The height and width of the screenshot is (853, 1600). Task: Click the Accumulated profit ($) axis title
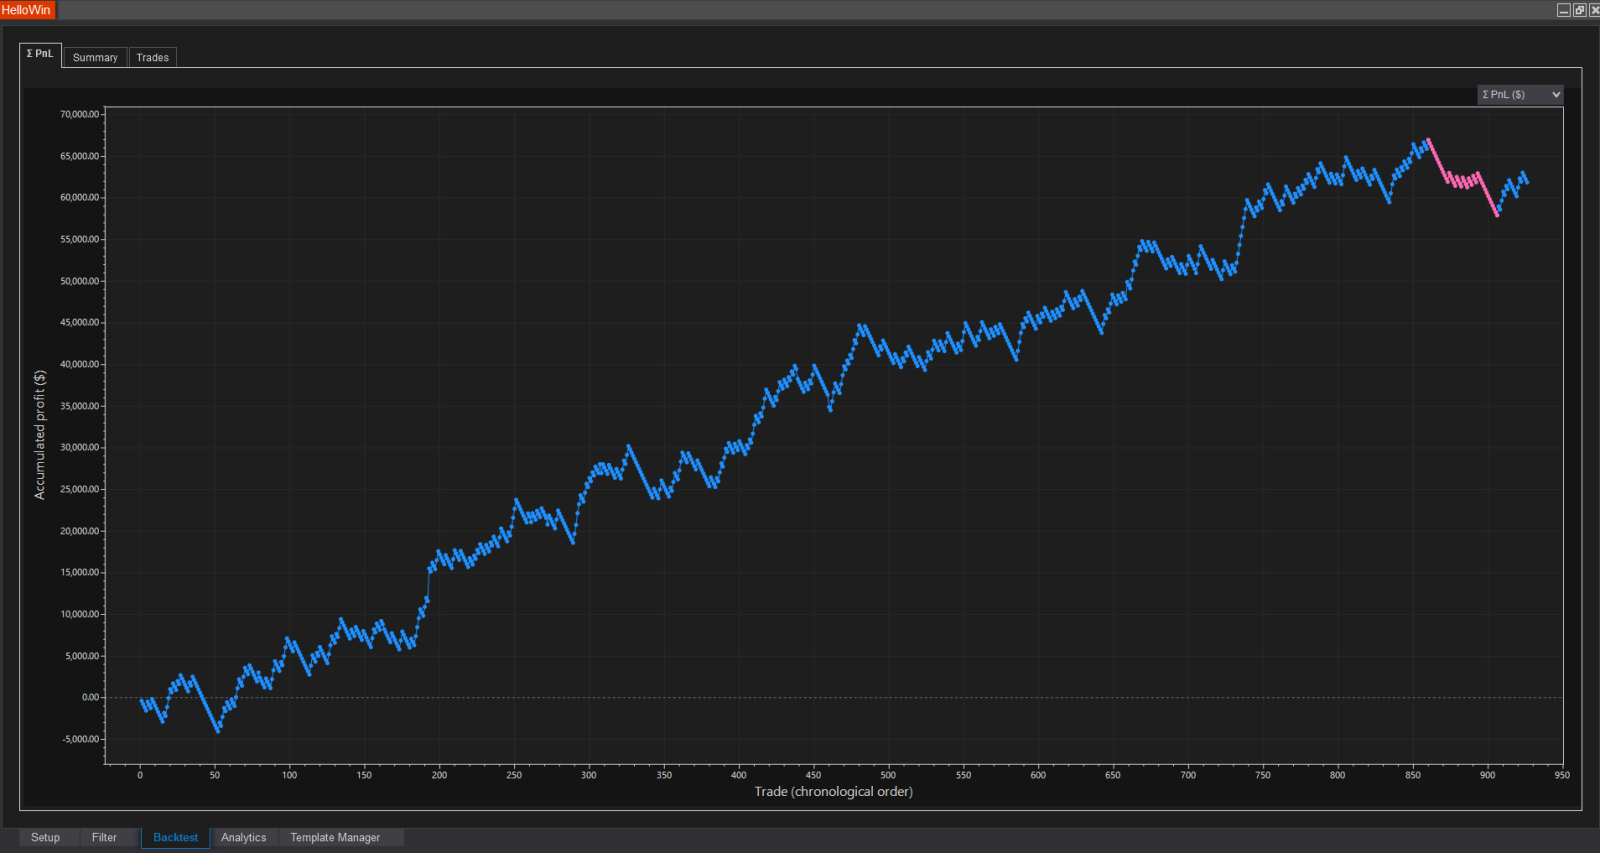click(40, 435)
